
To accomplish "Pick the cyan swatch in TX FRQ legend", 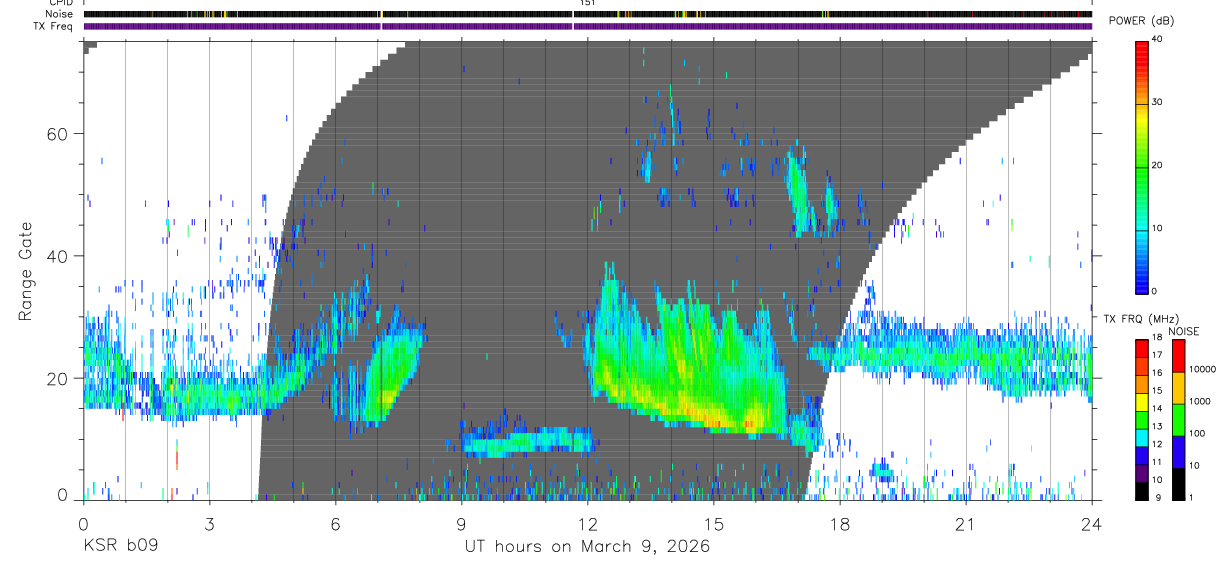I will [x=1141, y=435].
